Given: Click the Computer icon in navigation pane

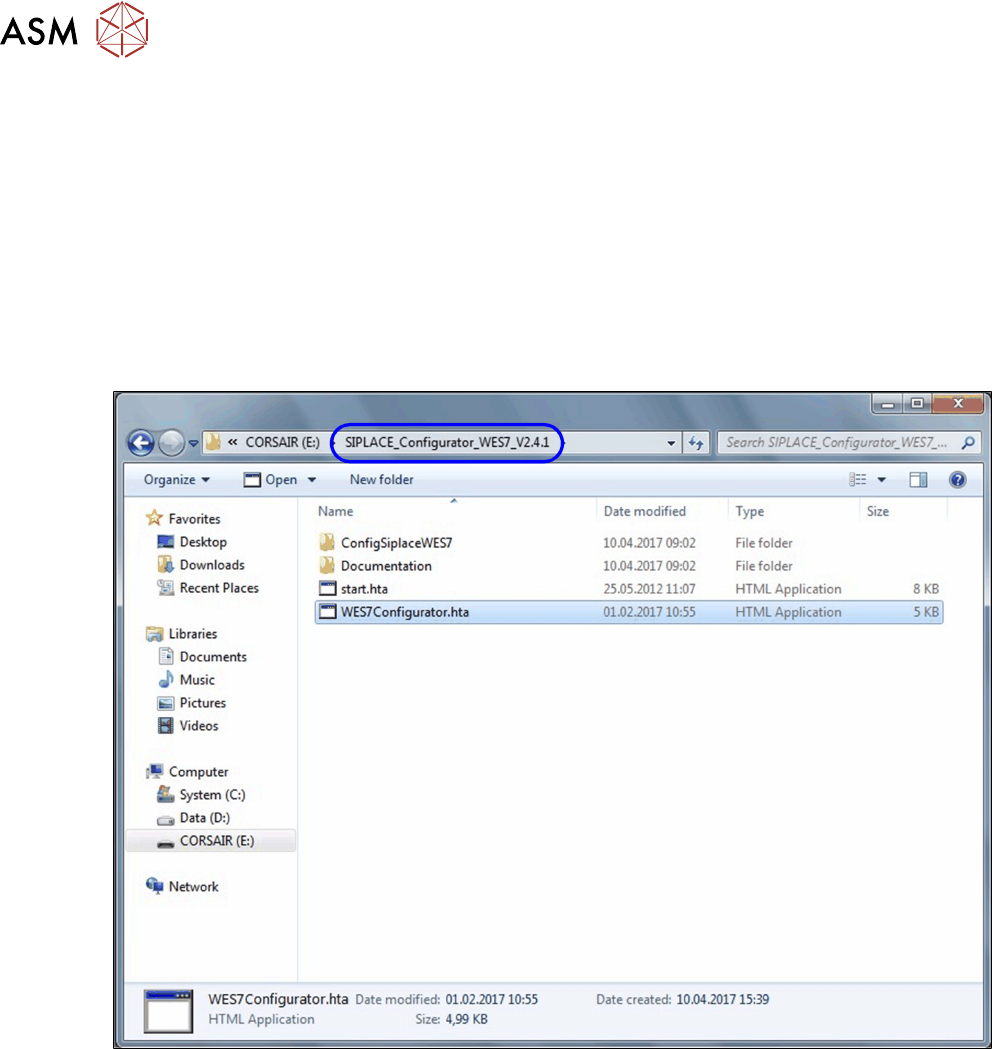Looking at the screenshot, I should 155,771.
